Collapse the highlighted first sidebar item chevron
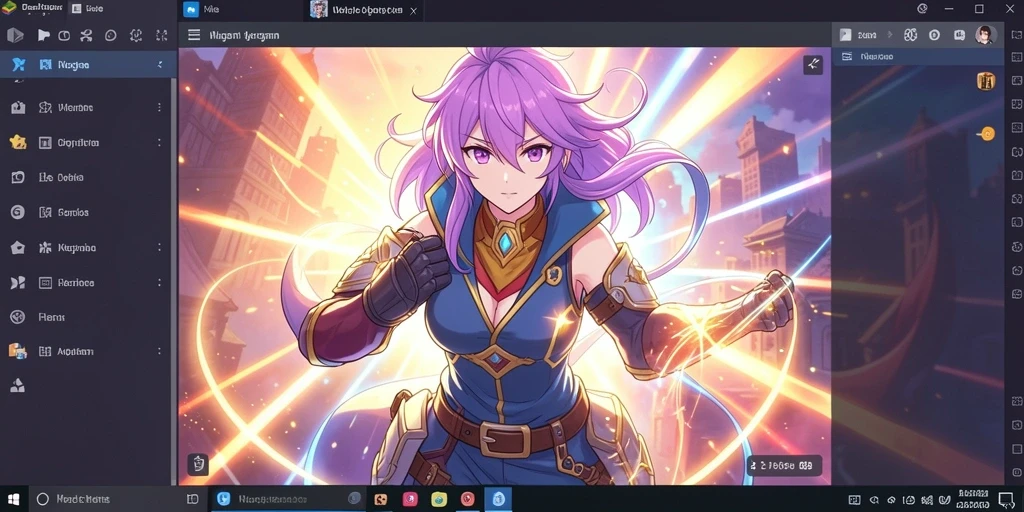Screen dimensions: 1024x512 pyautogui.click(x=160, y=65)
